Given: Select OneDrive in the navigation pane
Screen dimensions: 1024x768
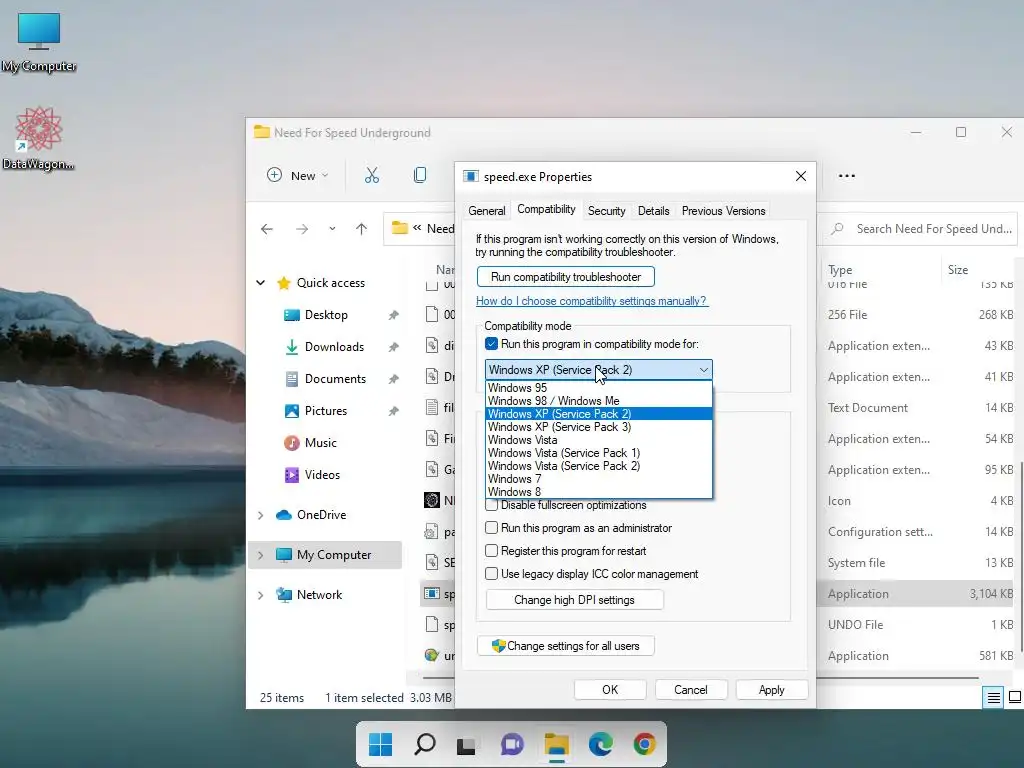Looking at the screenshot, I should [320, 515].
